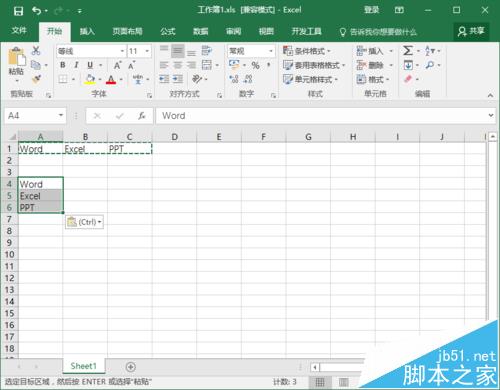Apply red font color
Screen dimensions: 500x390
pos(111,79)
